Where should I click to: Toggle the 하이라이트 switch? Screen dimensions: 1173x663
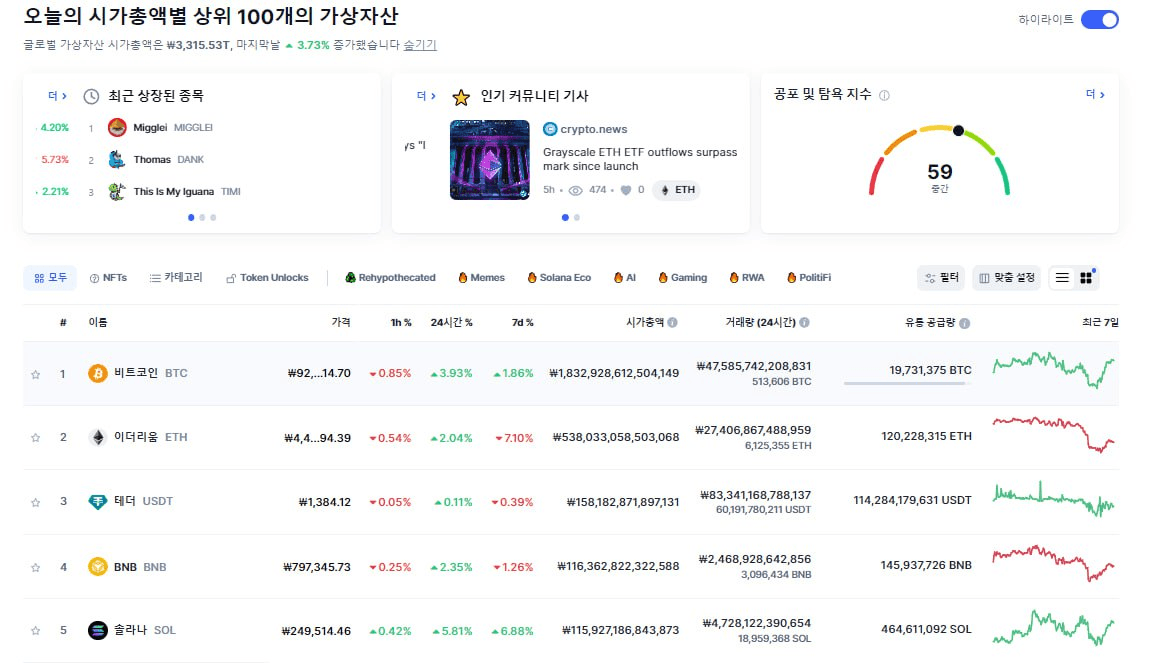click(1099, 19)
